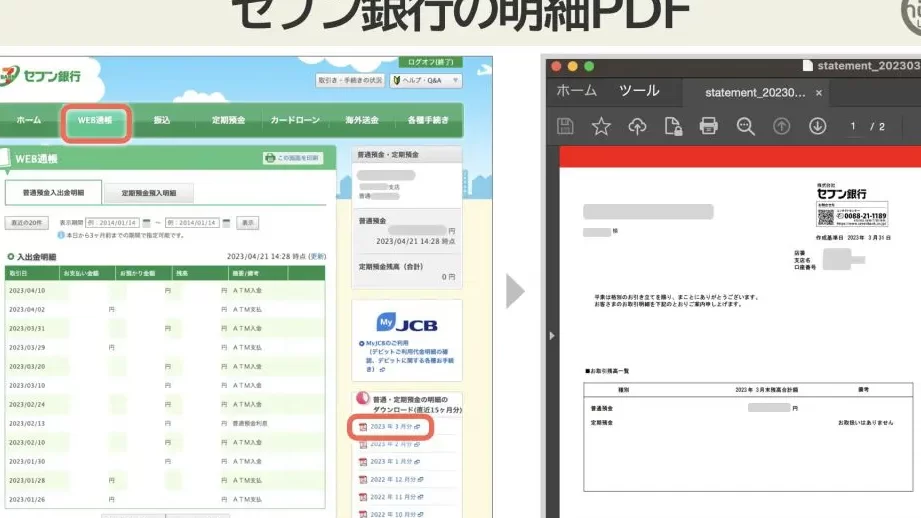Screen dimensions: 921x518
Task: Open the ホーム tab in the PDF viewer
Action: [576, 91]
